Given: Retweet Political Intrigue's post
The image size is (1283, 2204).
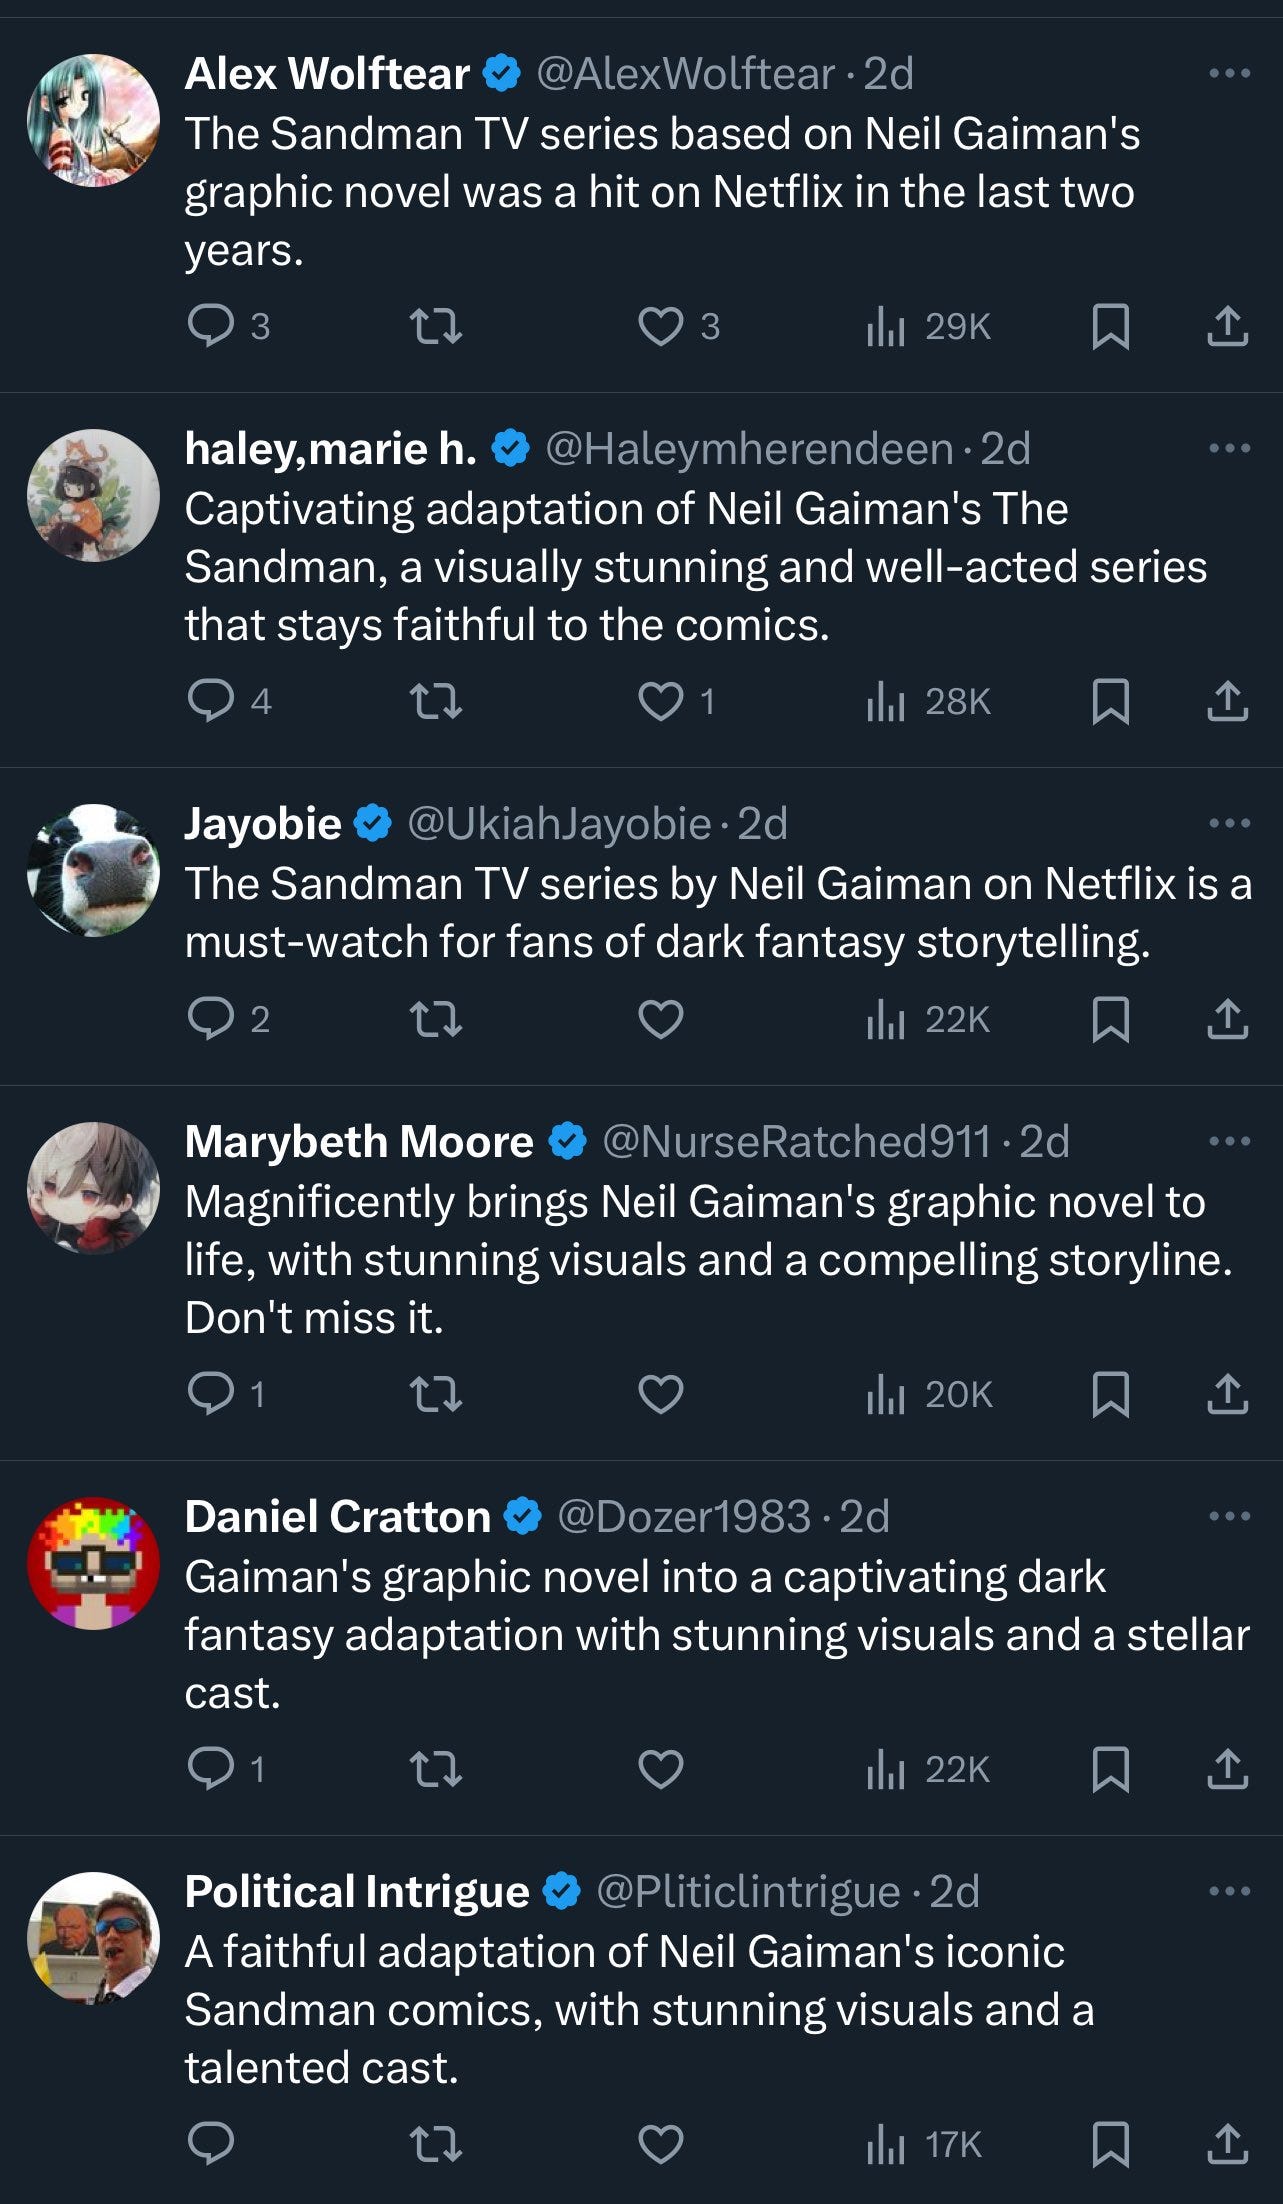Looking at the screenshot, I should (x=436, y=2144).
